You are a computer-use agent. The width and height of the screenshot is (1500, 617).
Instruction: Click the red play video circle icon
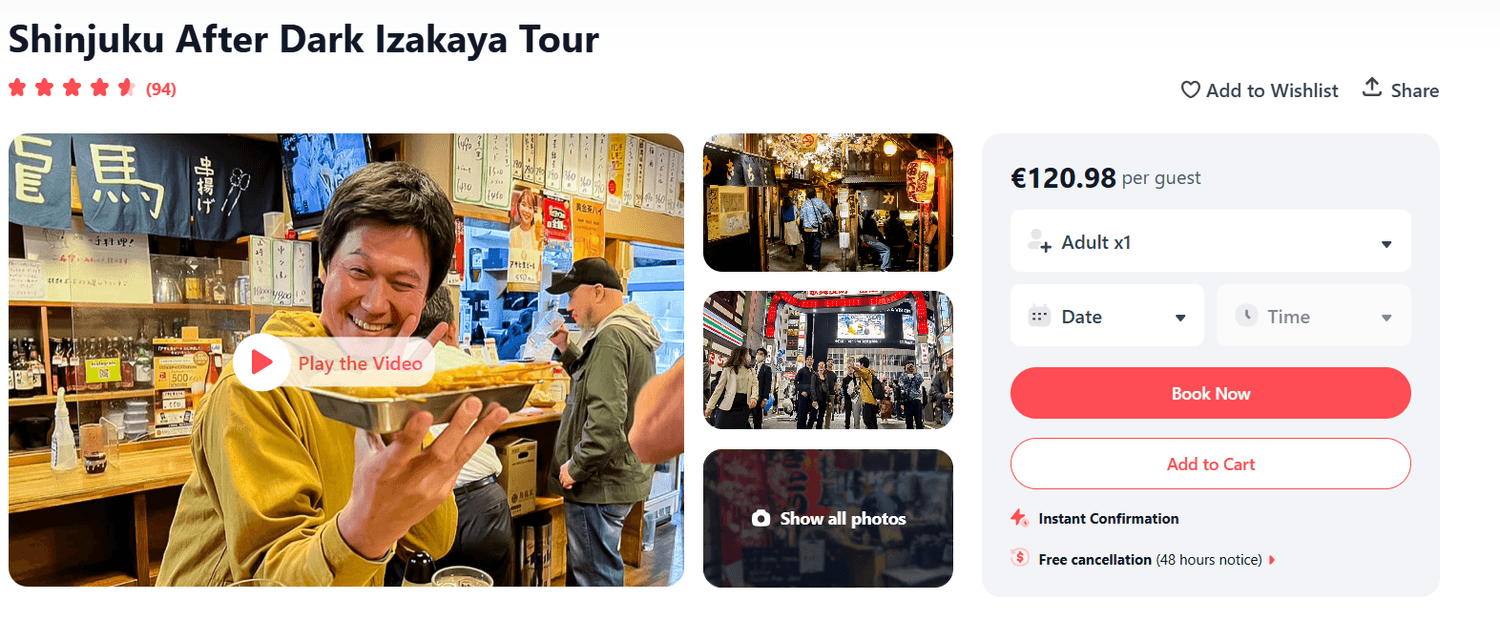[x=262, y=362]
